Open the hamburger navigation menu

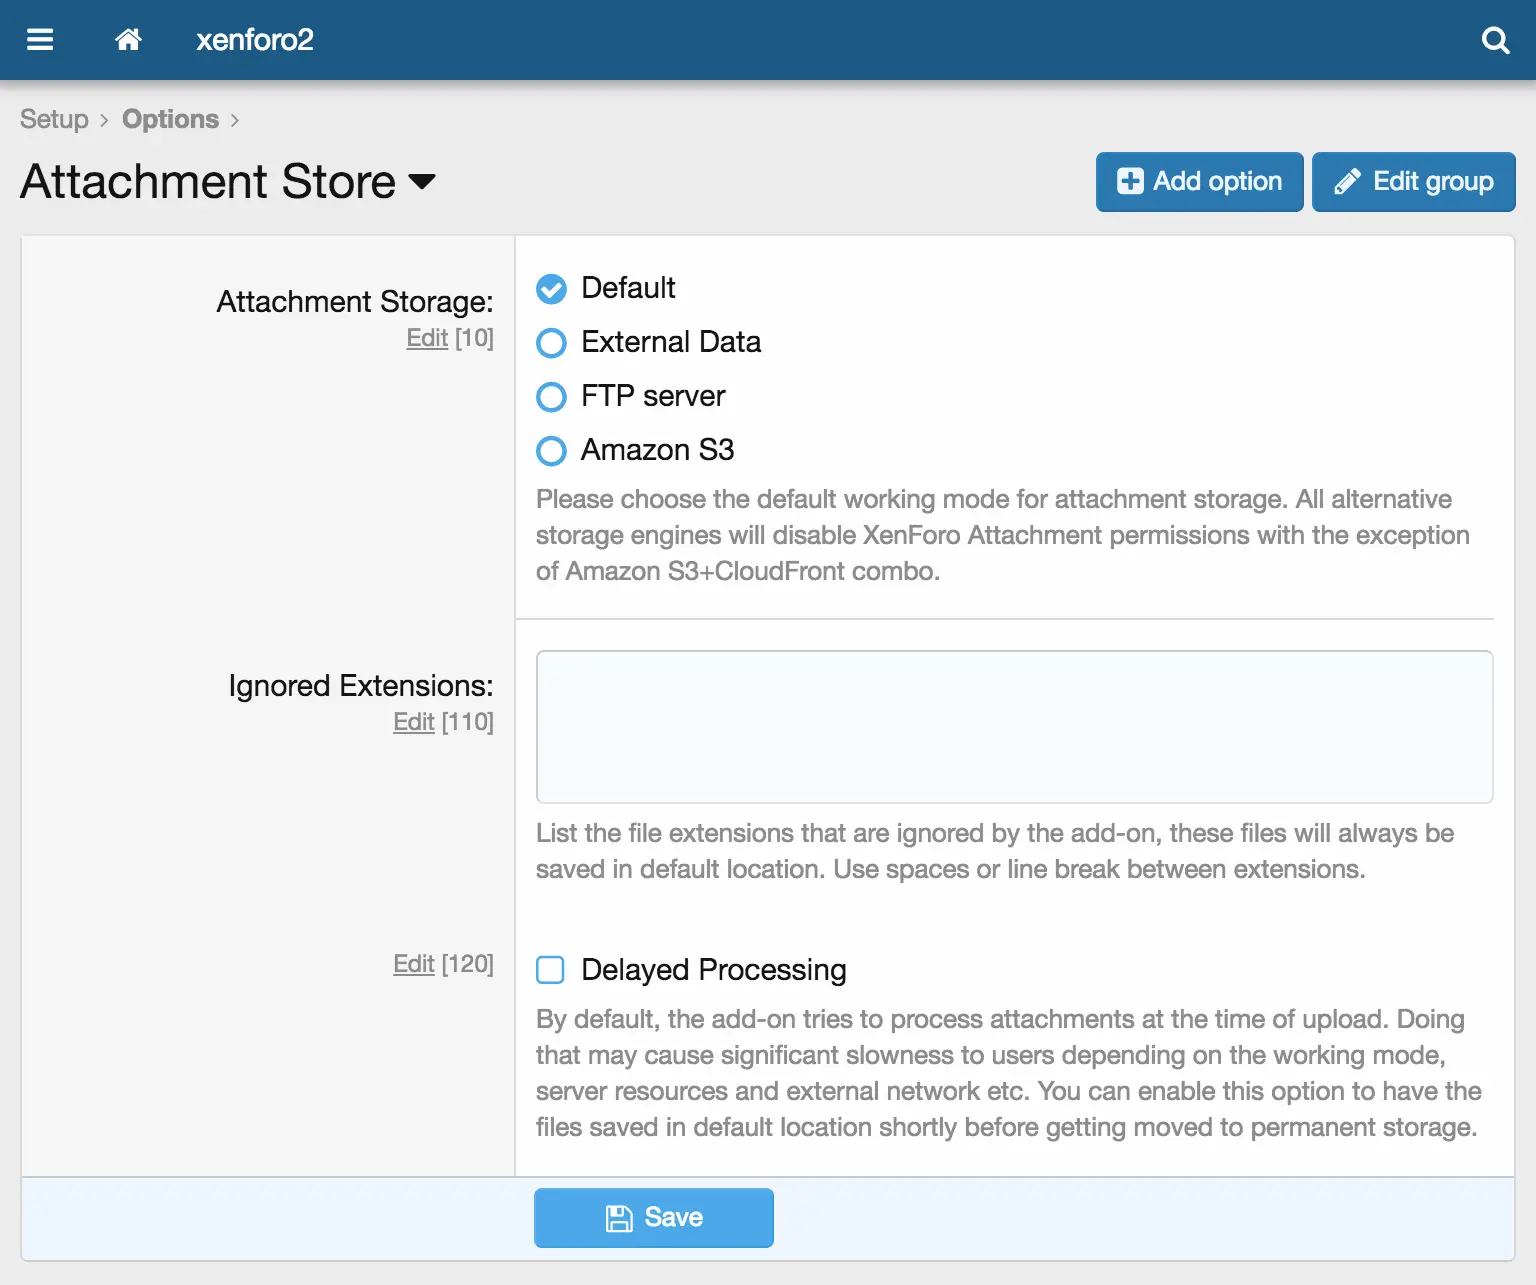click(40, 40)
